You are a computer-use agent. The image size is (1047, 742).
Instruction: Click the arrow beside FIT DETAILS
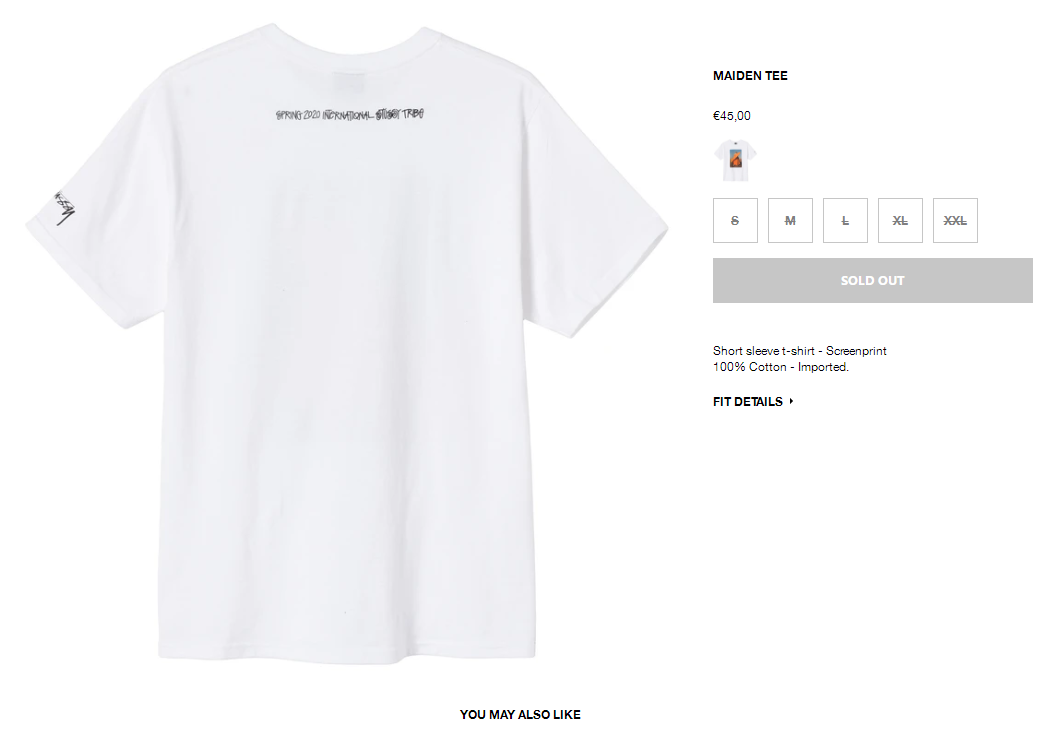click(791, 401)
